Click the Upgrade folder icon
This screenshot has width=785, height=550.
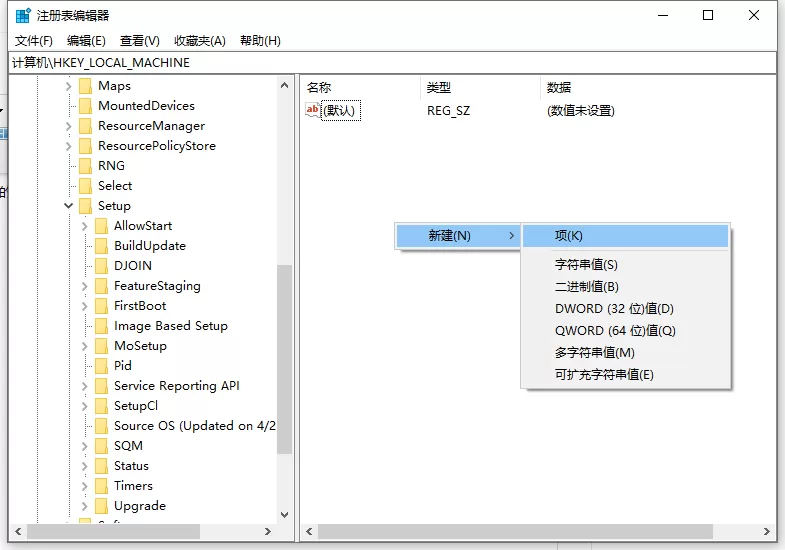pyautogui.click(x=102, y=506)
